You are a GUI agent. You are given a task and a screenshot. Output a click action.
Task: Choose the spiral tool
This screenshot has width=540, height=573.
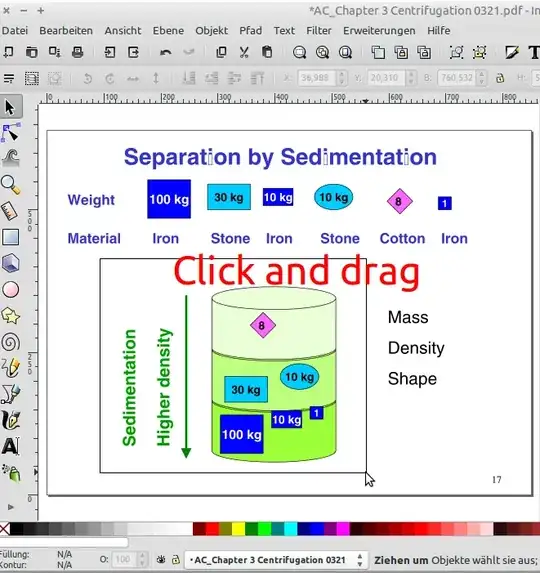click(x=11, y=342)
